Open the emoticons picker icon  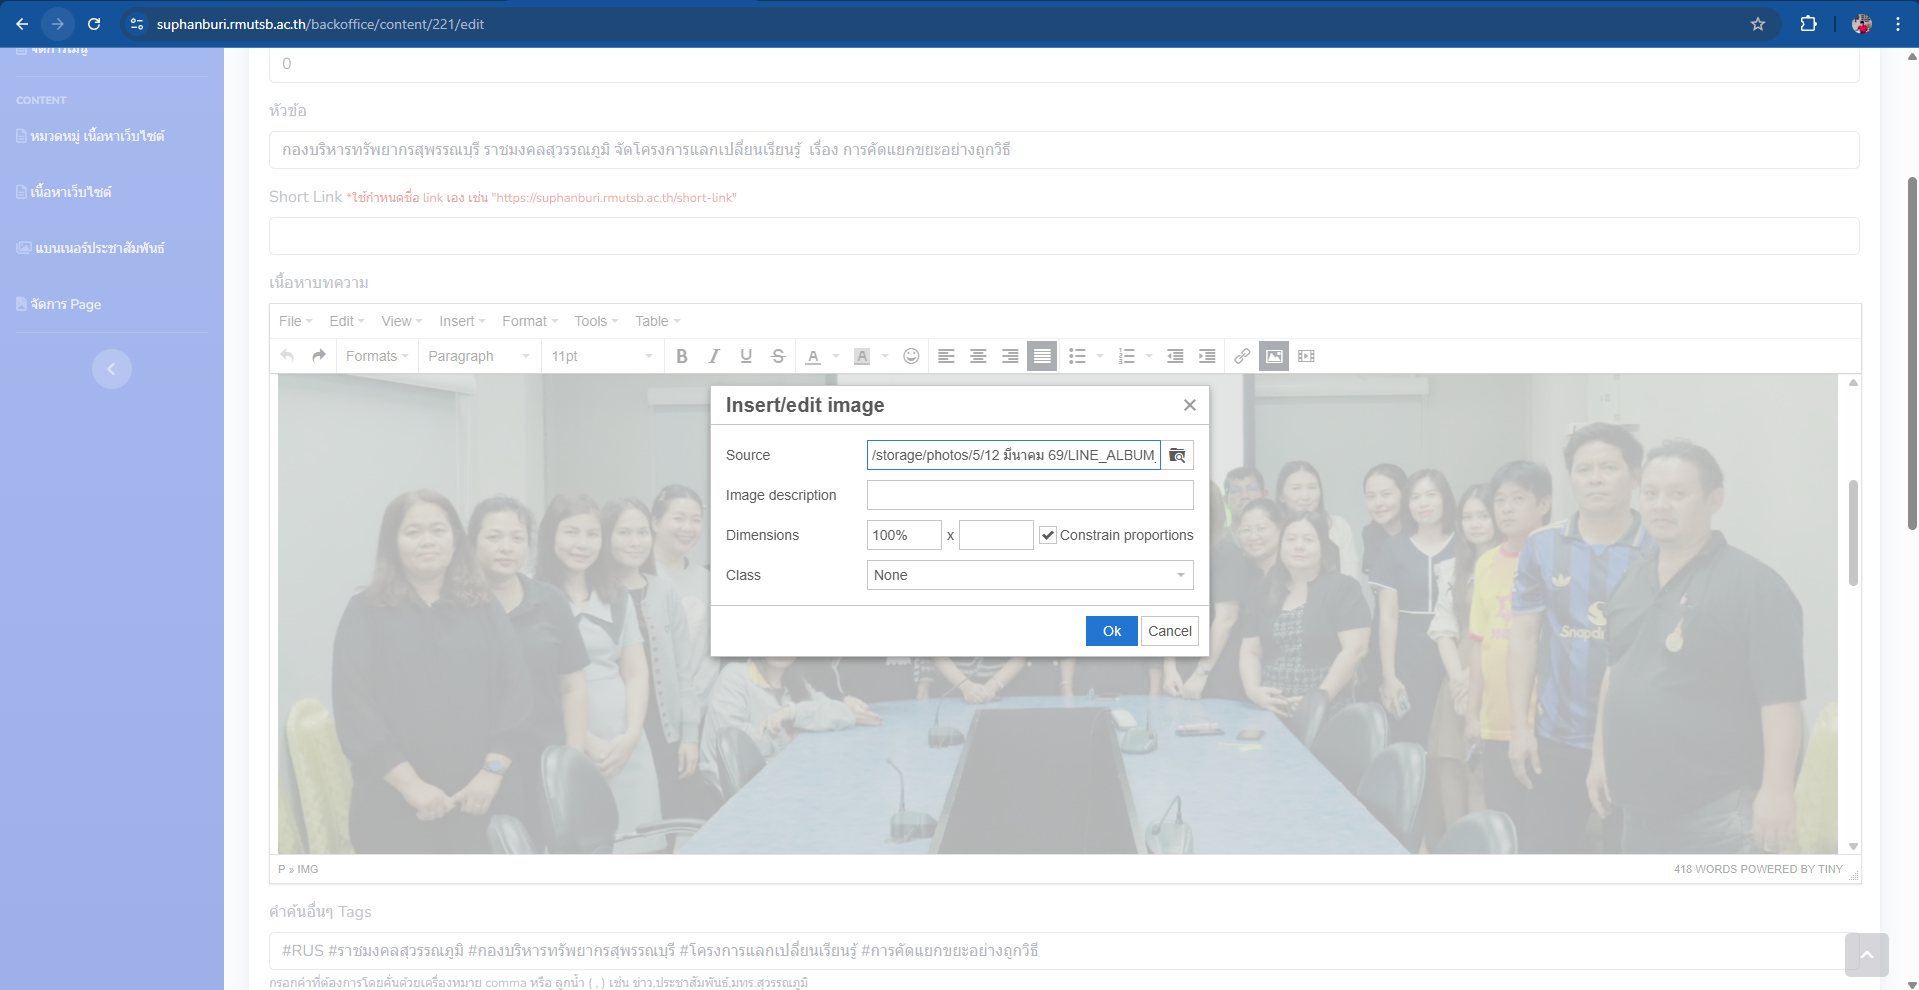point(911,356)
